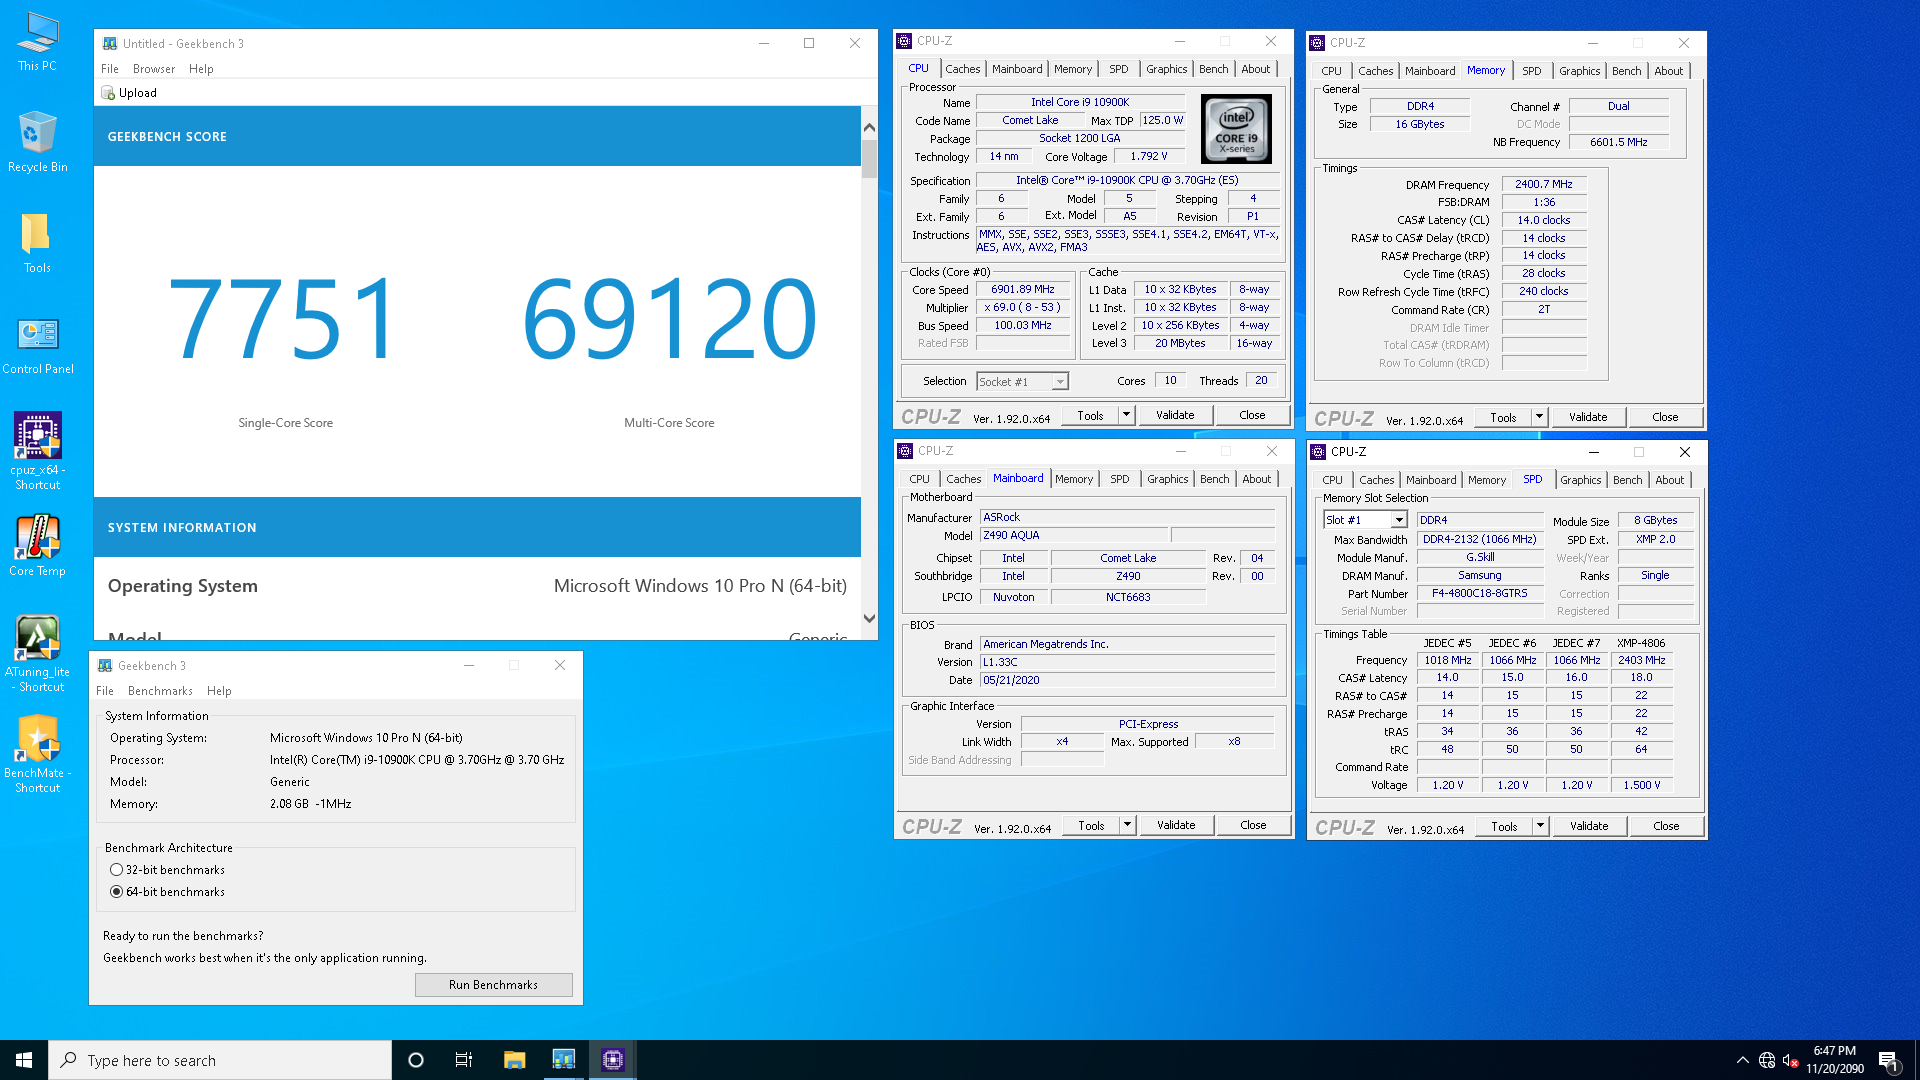This screenshot has width=1920, height=1080.
Task: Expand Tools arrow in CPU-Z Mainboard window
Action: 1127,825
